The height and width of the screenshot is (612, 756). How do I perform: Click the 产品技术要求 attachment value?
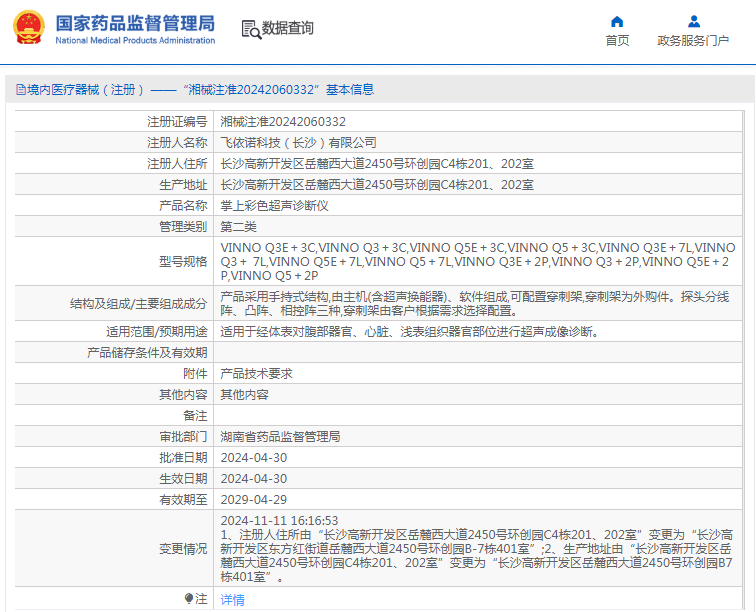[256, 374]
